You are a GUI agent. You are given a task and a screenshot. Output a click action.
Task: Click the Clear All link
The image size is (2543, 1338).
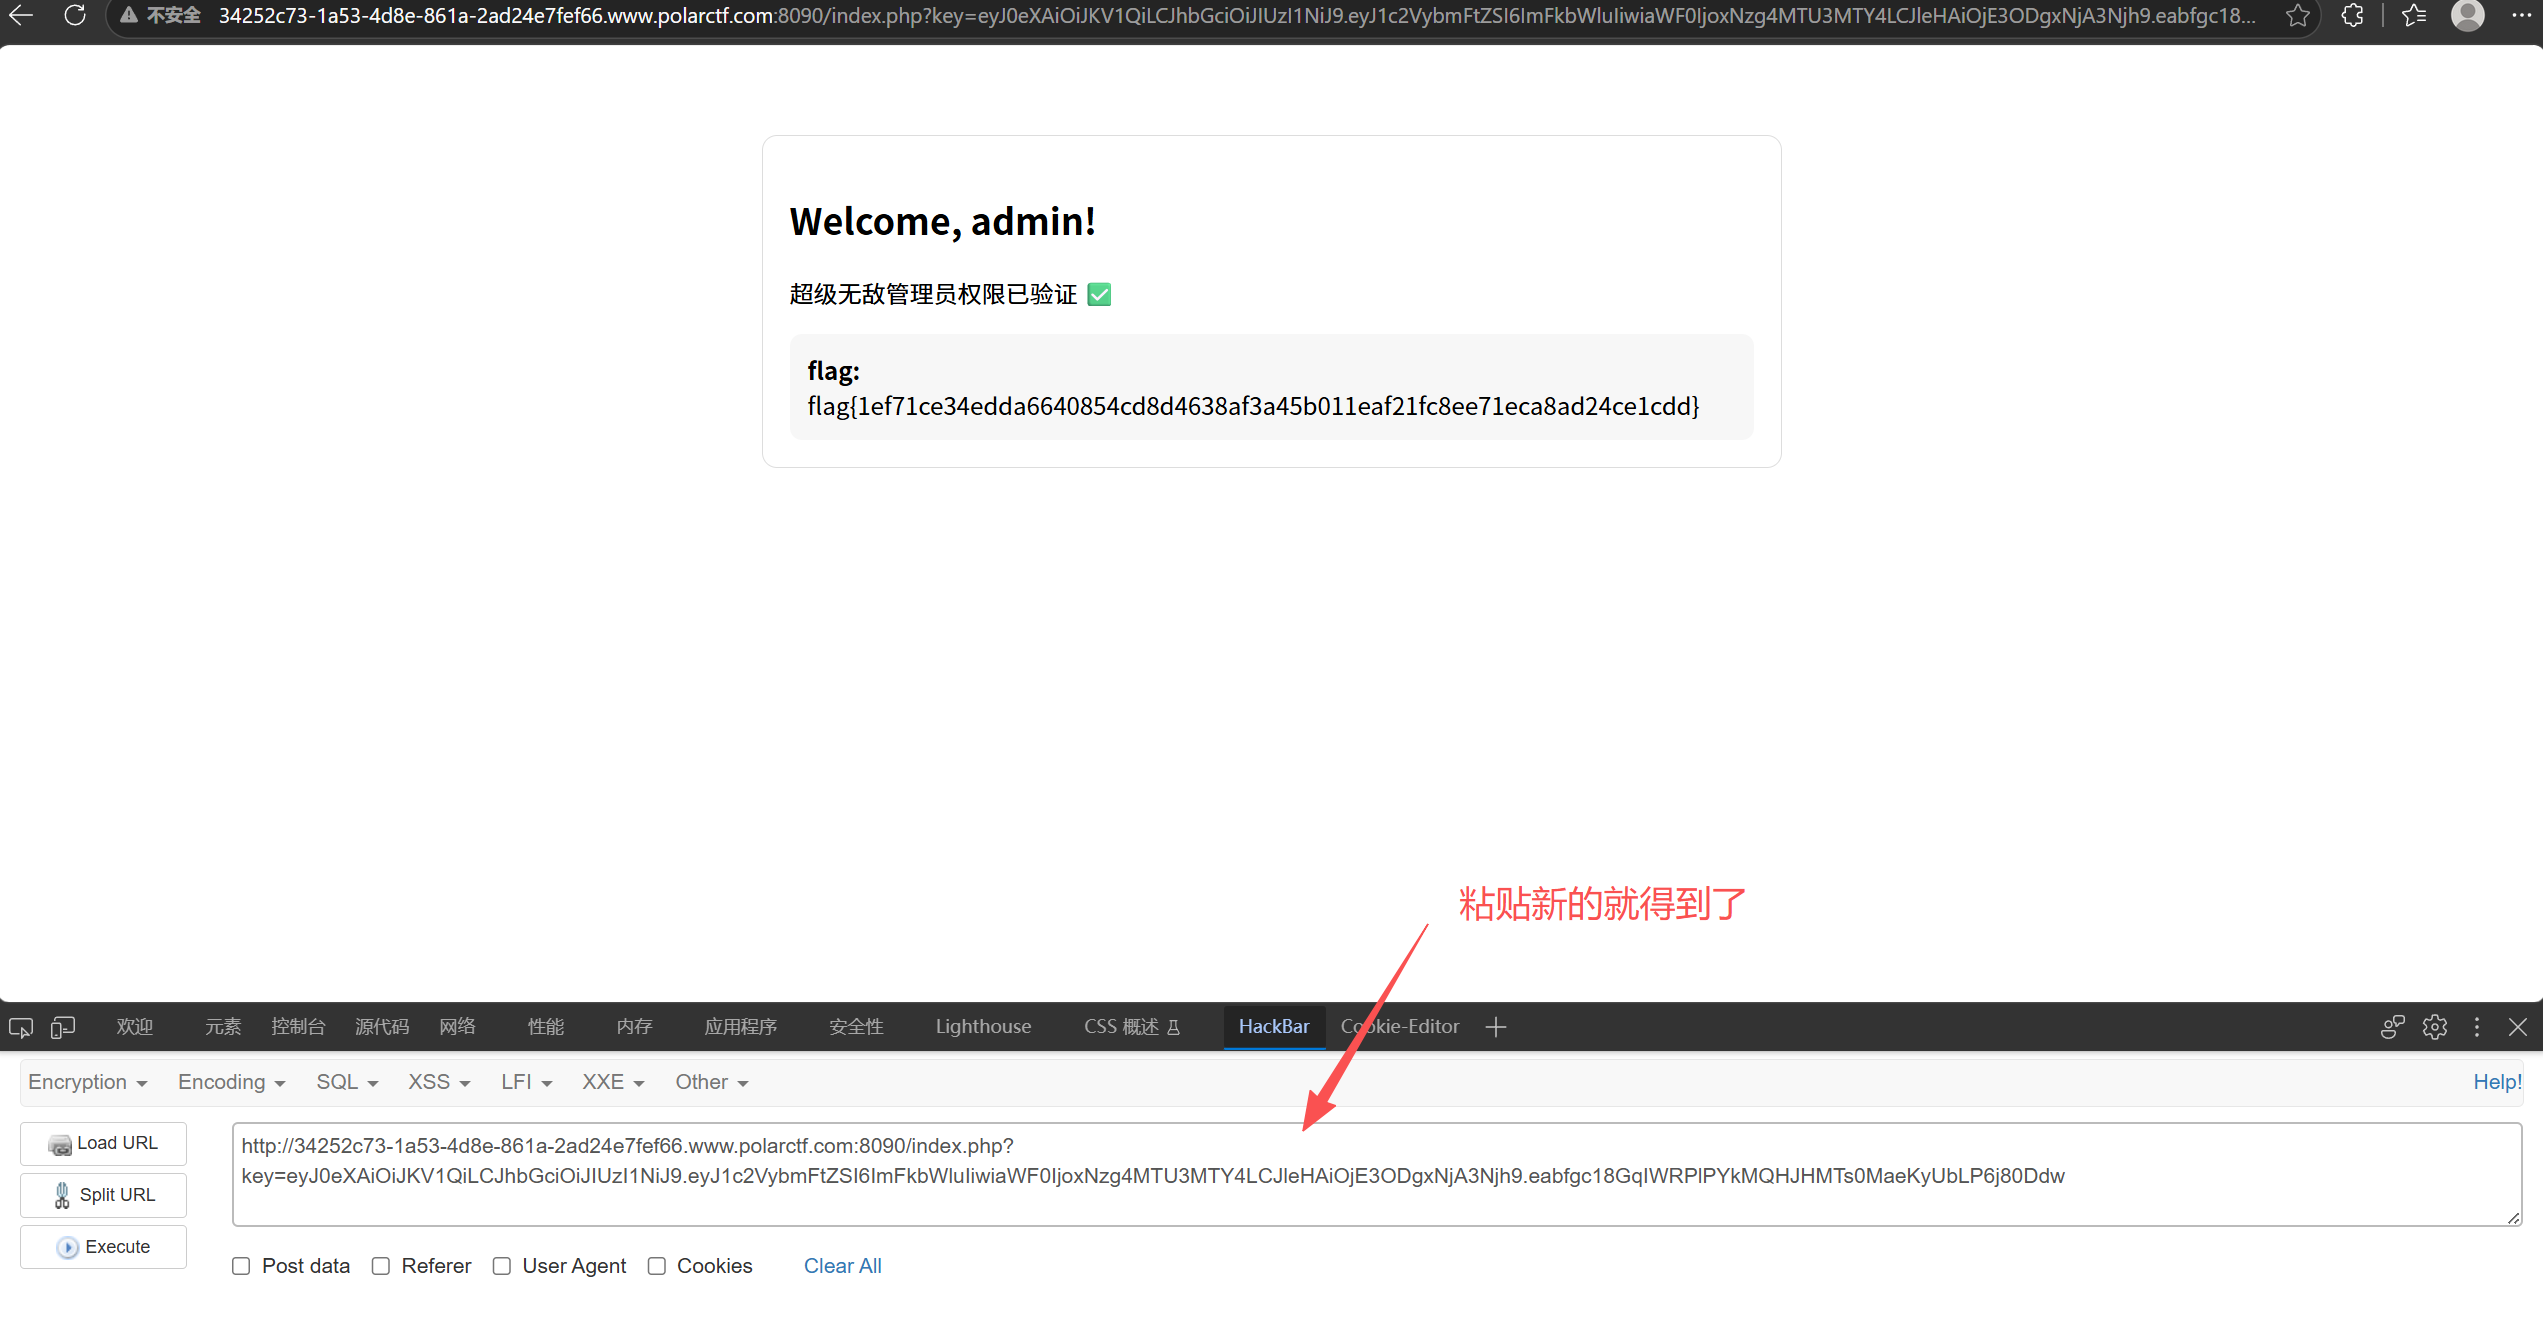[842, 1266]
